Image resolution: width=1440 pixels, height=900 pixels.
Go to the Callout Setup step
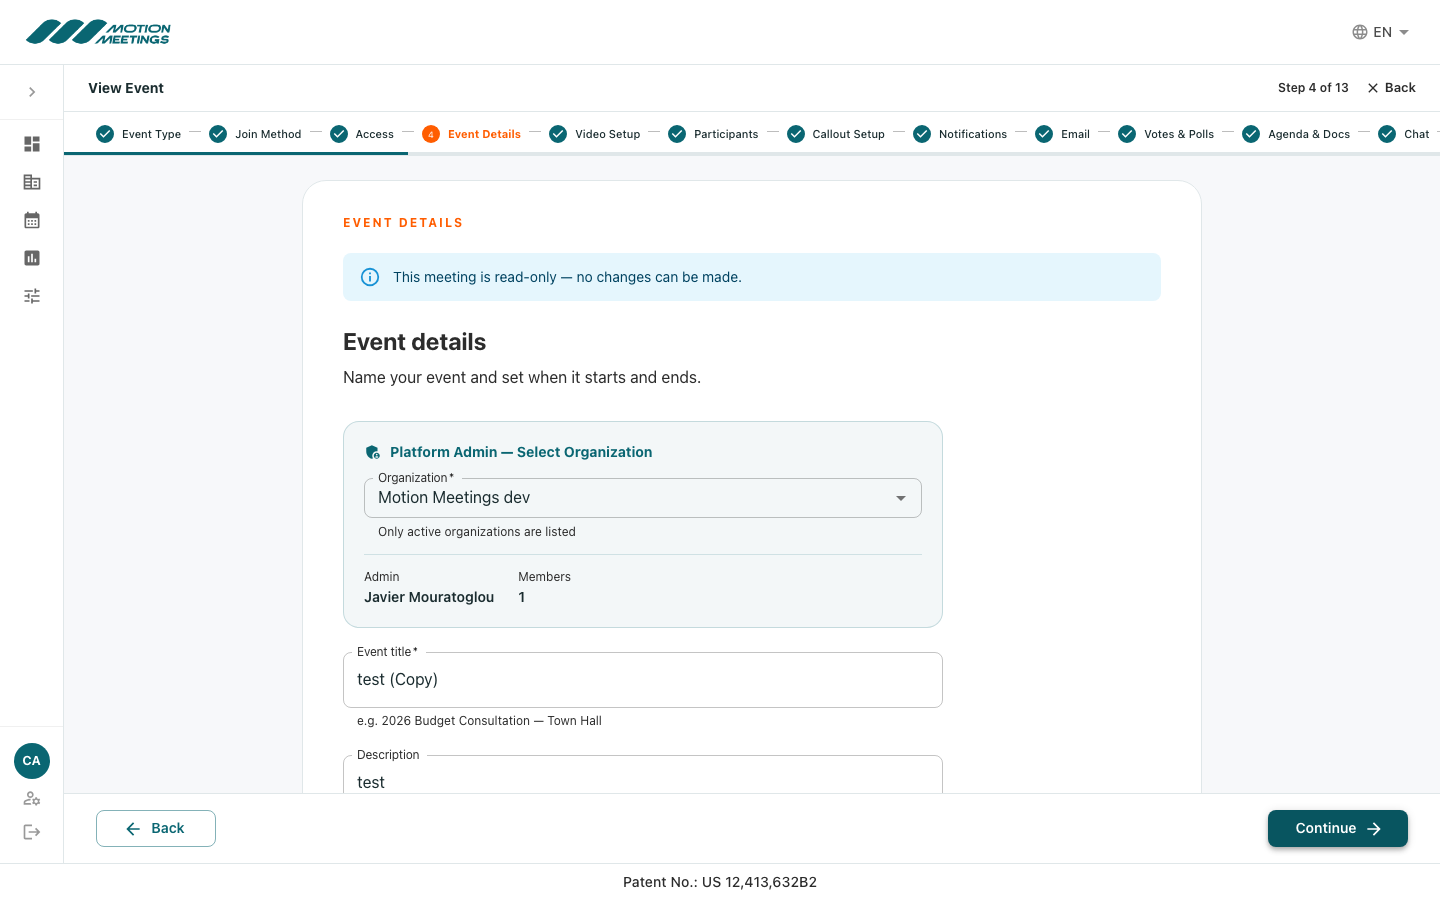(836, 134)
